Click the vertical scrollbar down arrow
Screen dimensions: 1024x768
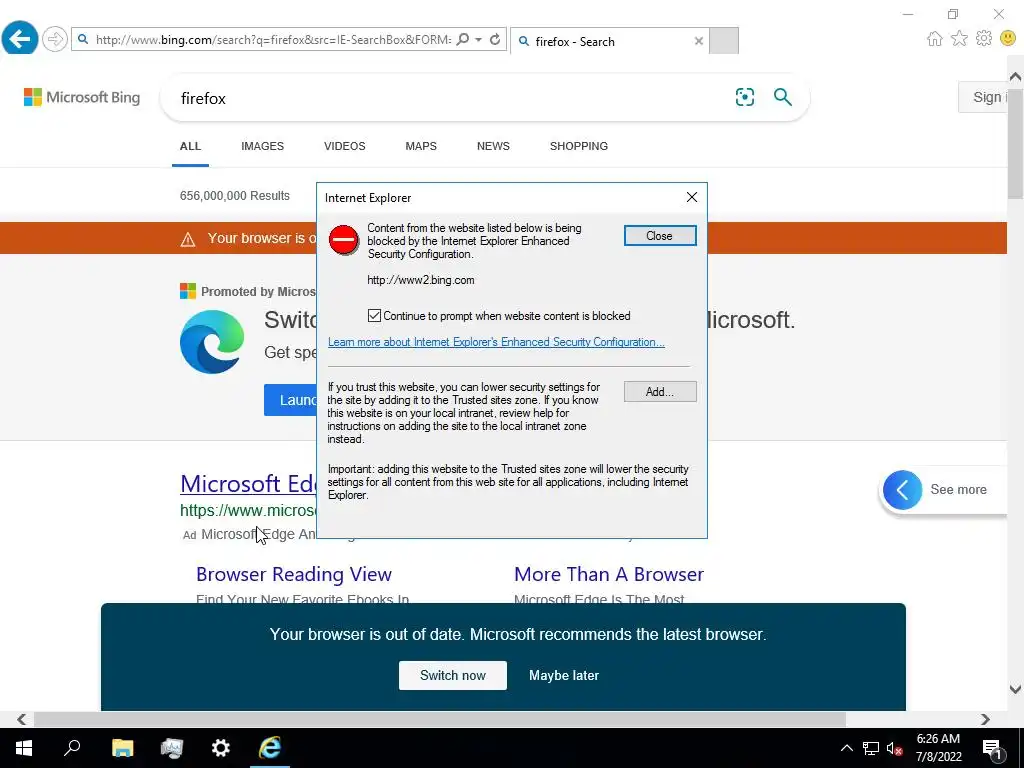[1015, 690]
